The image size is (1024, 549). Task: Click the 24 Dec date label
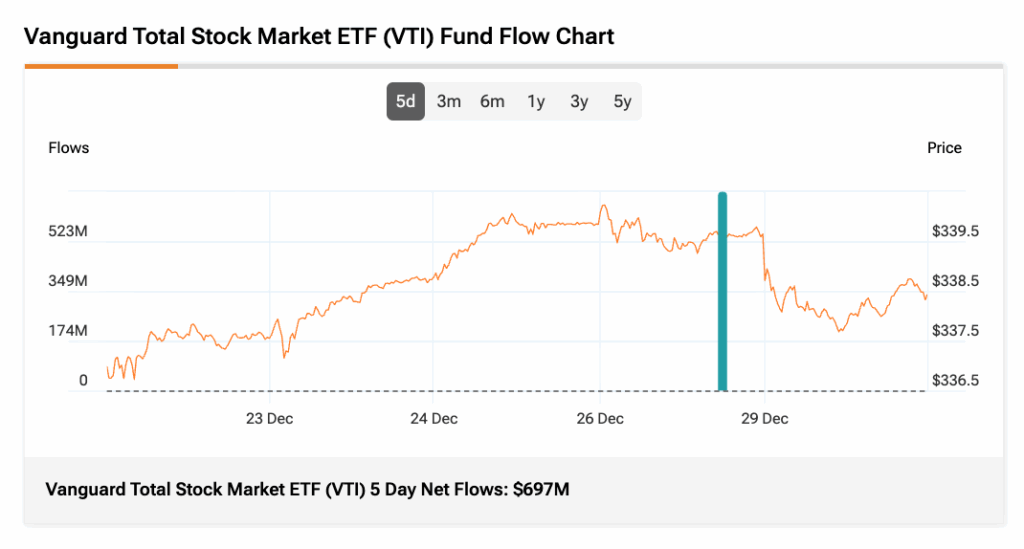[x=434, y=418]
